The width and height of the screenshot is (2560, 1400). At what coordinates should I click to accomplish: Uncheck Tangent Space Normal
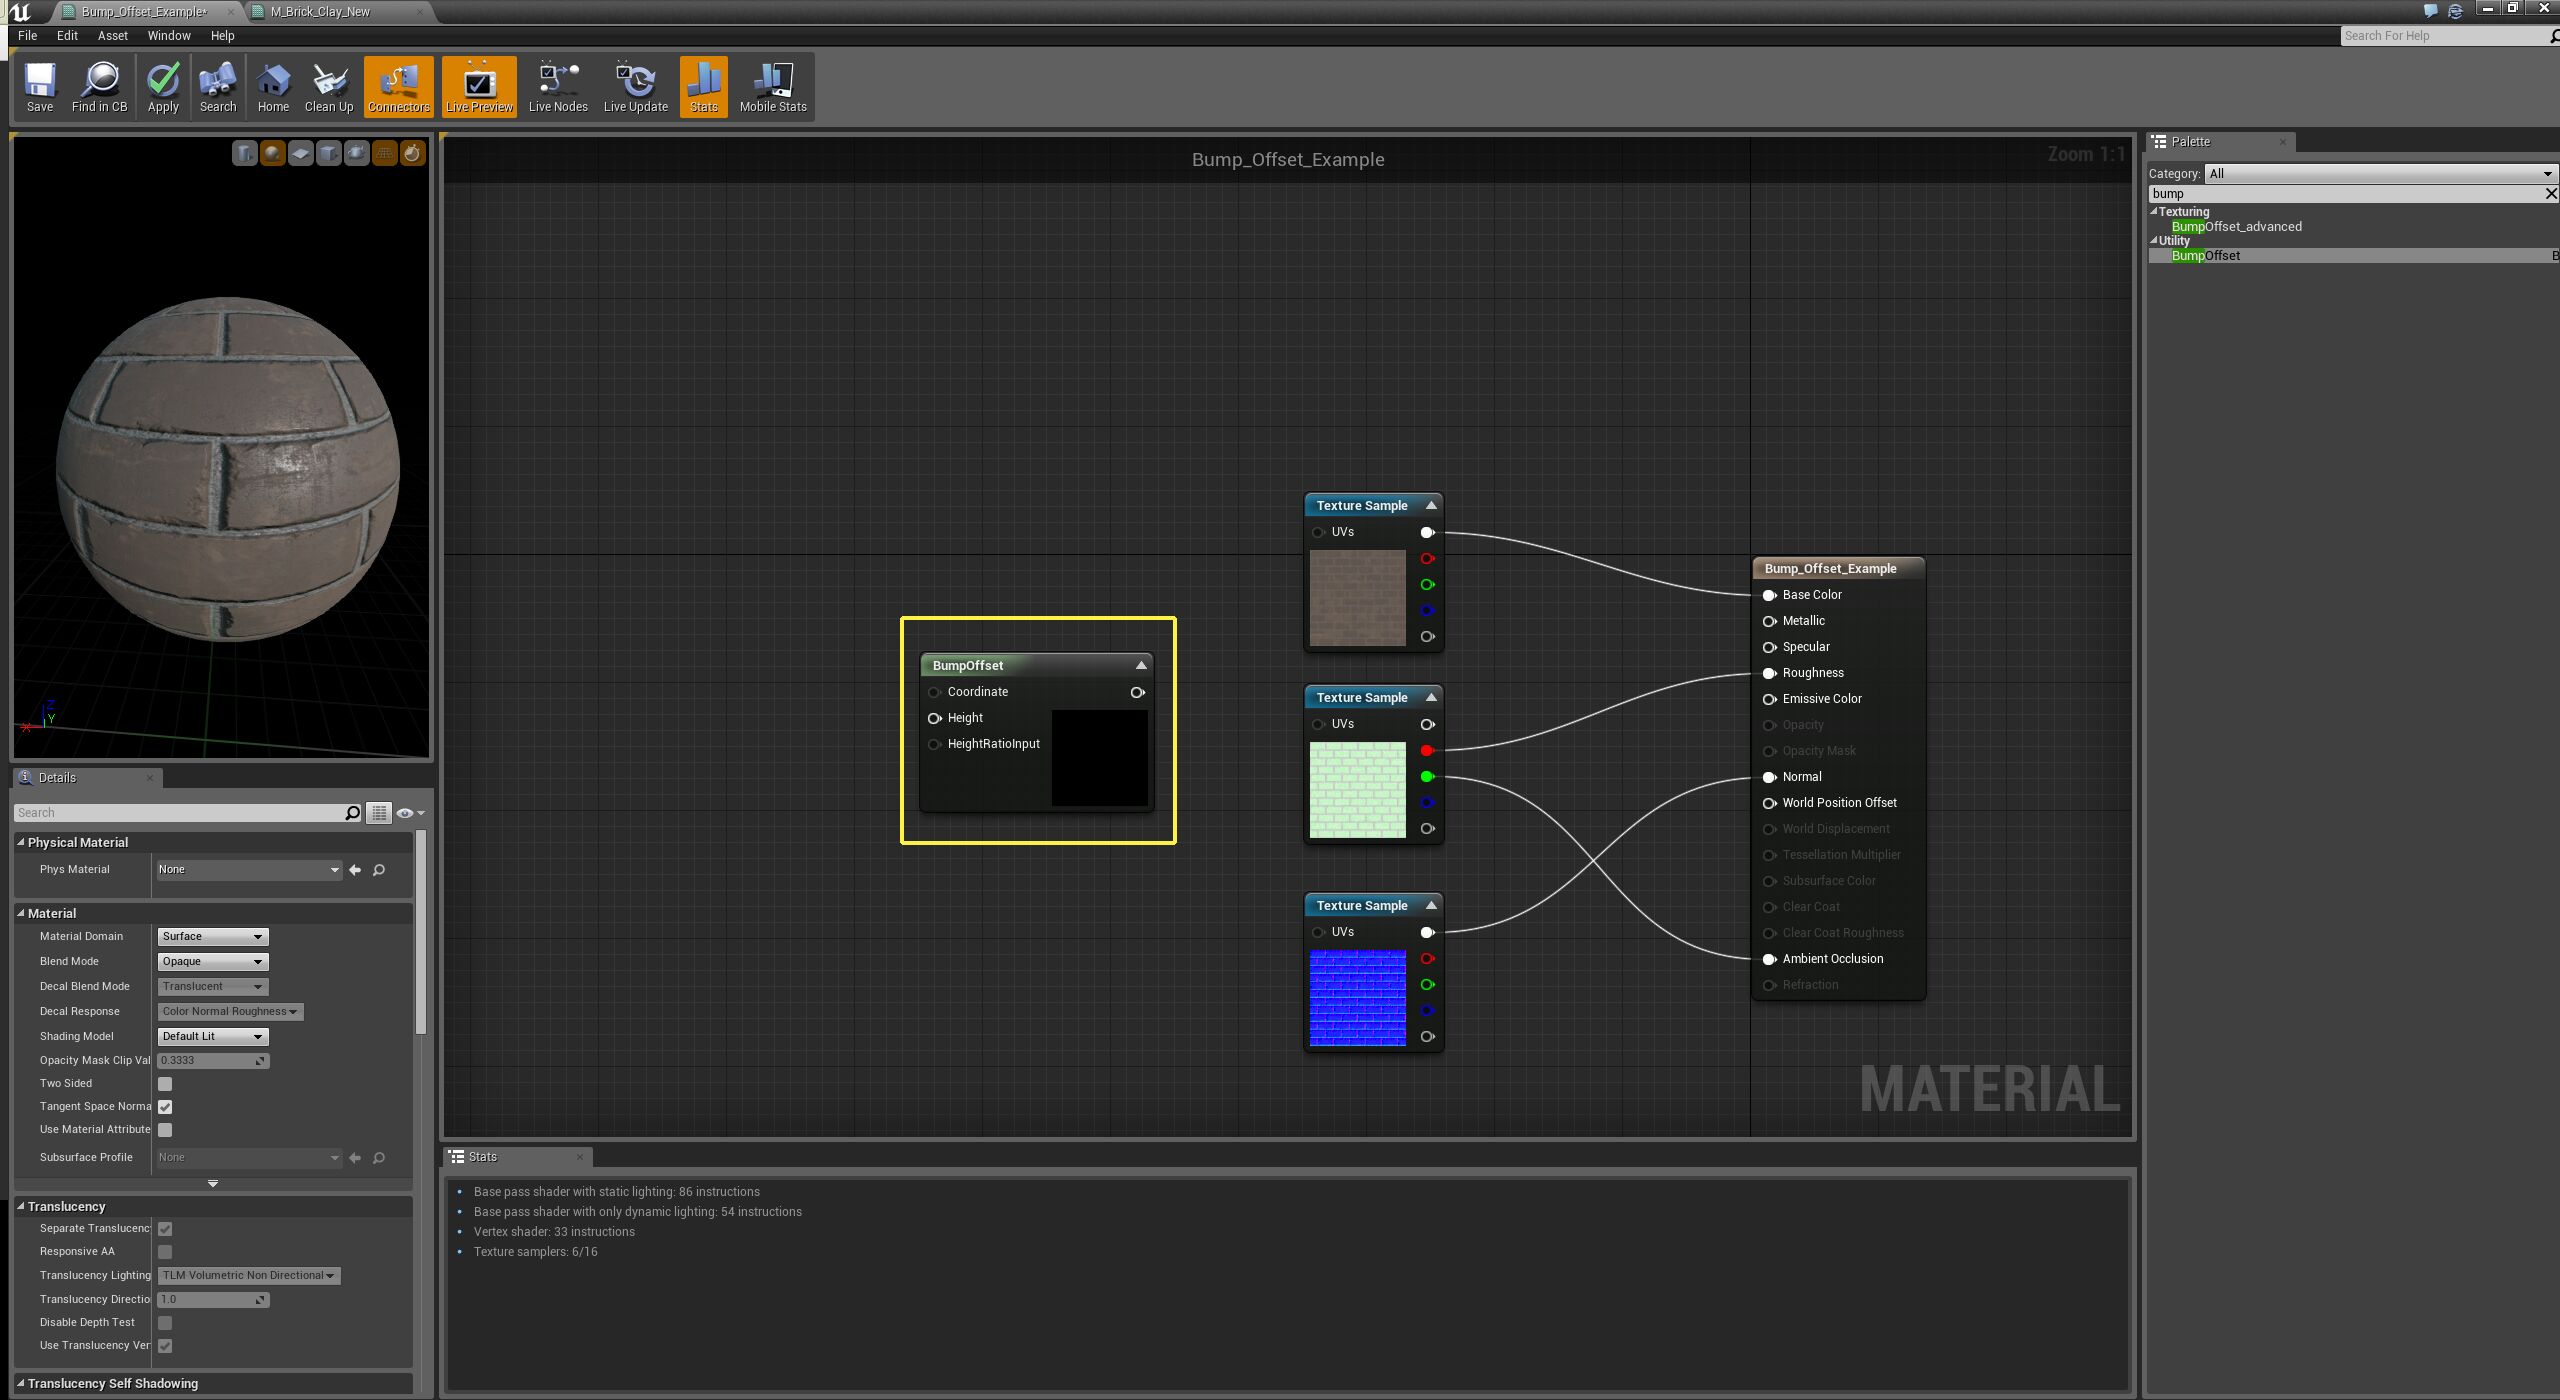(x=165, y=1106)
